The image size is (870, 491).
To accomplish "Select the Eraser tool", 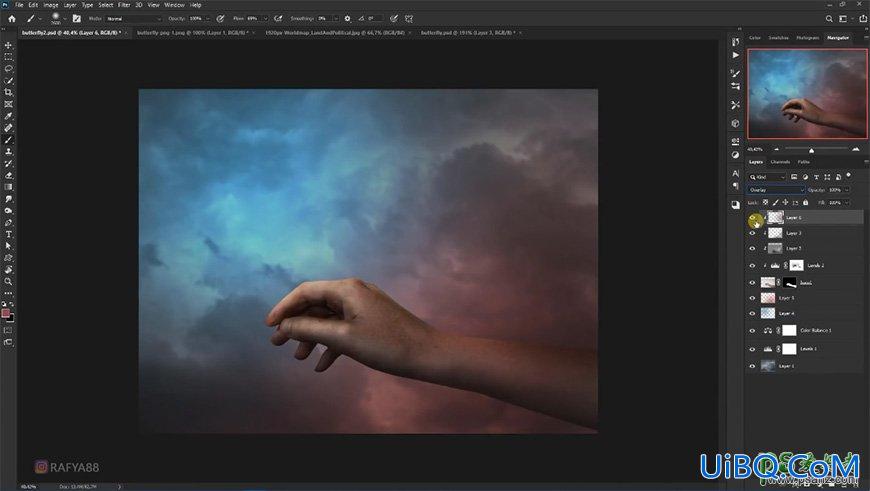I will click(x=8, y=175).
